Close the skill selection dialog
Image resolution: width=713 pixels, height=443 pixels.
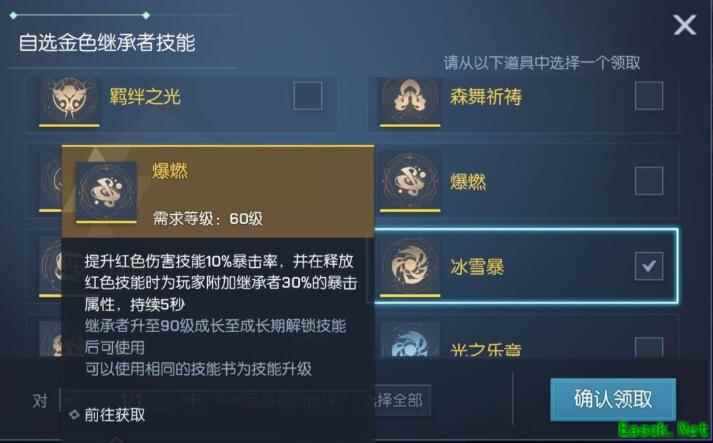(684, 25)
